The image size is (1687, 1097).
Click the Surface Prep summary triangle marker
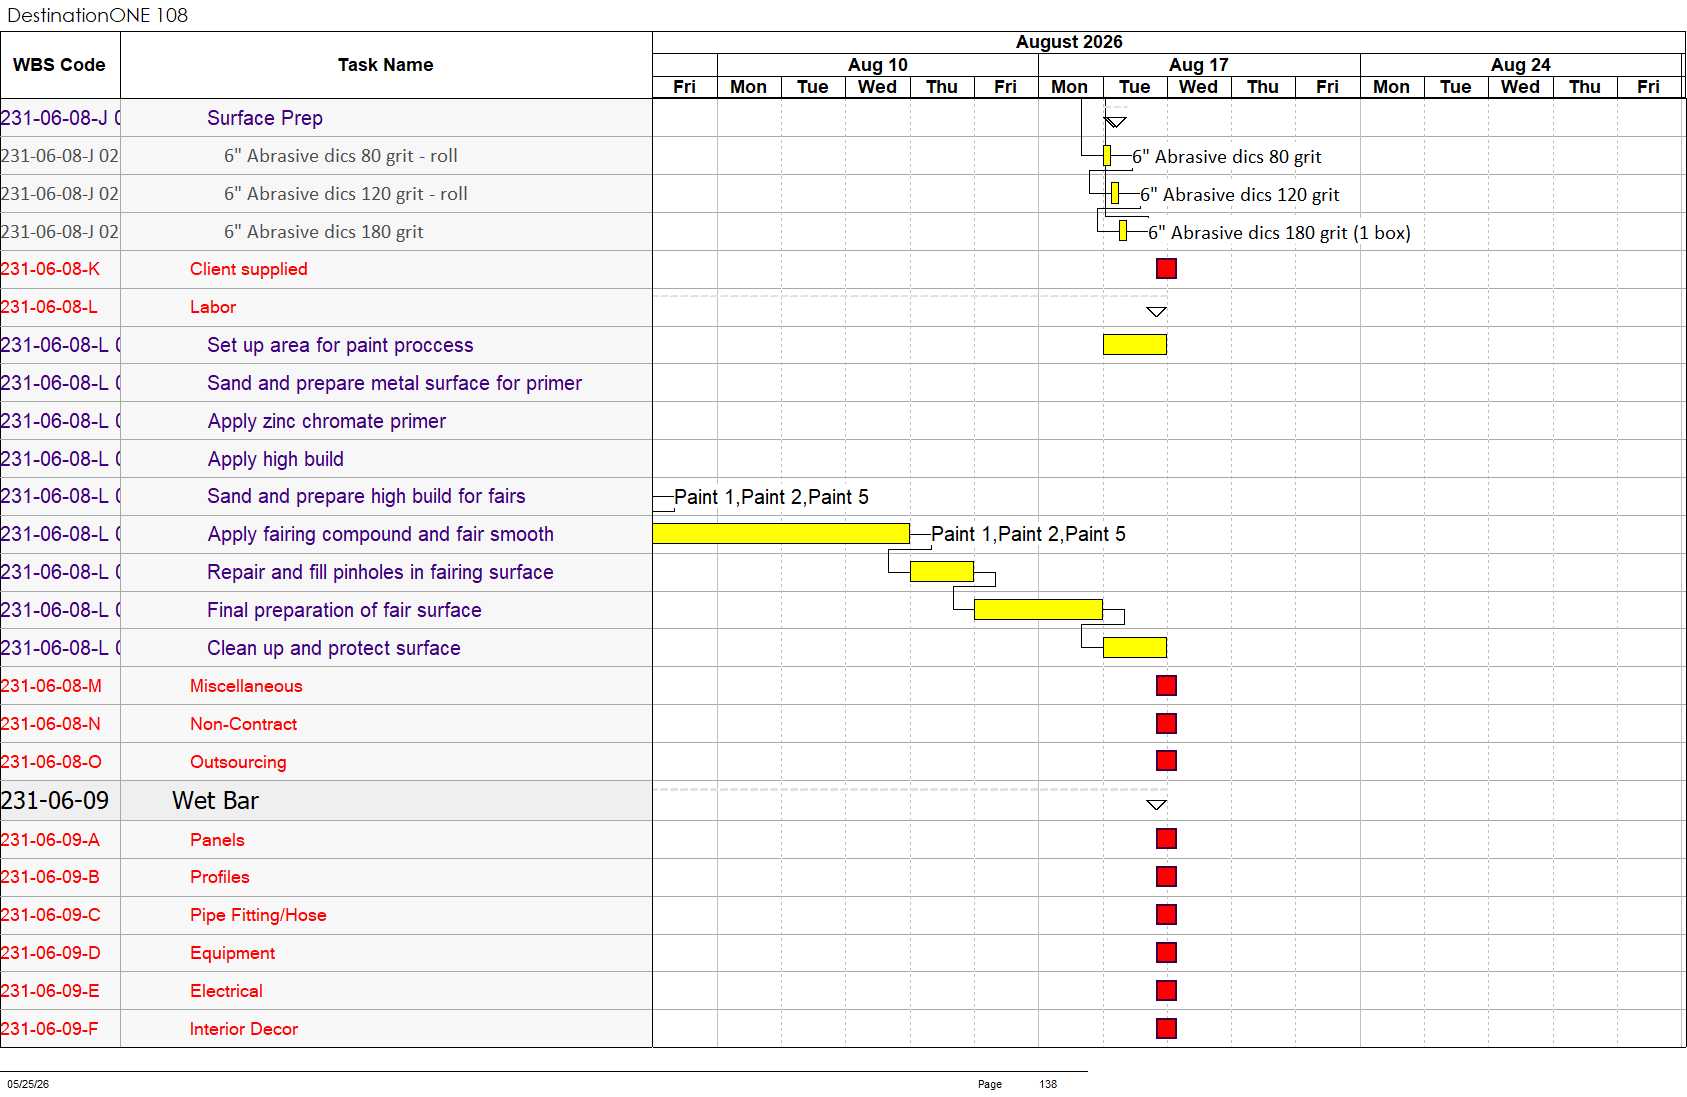click(1115, 122)
